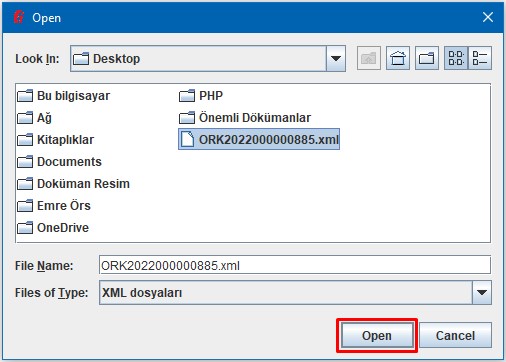
Task: Click the Ağ folder icon
Action: click(25, 118)
